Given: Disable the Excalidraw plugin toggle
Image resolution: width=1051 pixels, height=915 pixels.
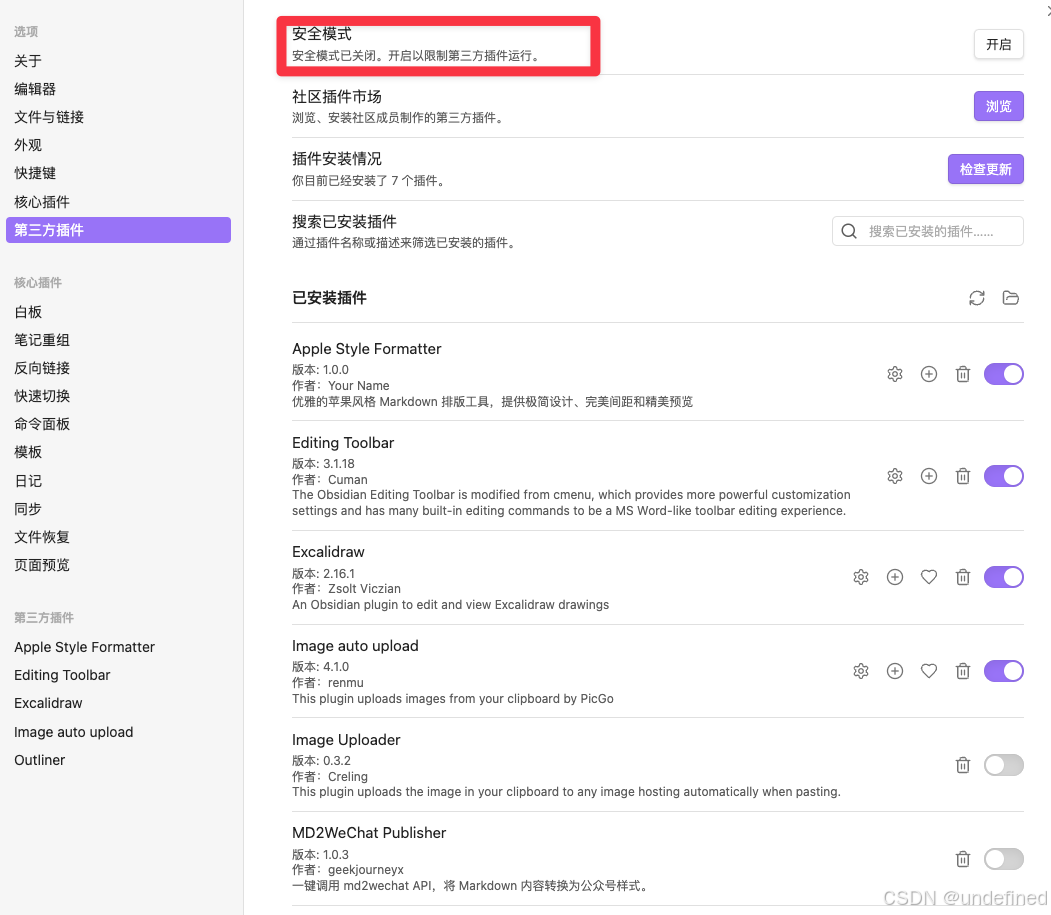Looking at the screenshot, I should 1003,577.
